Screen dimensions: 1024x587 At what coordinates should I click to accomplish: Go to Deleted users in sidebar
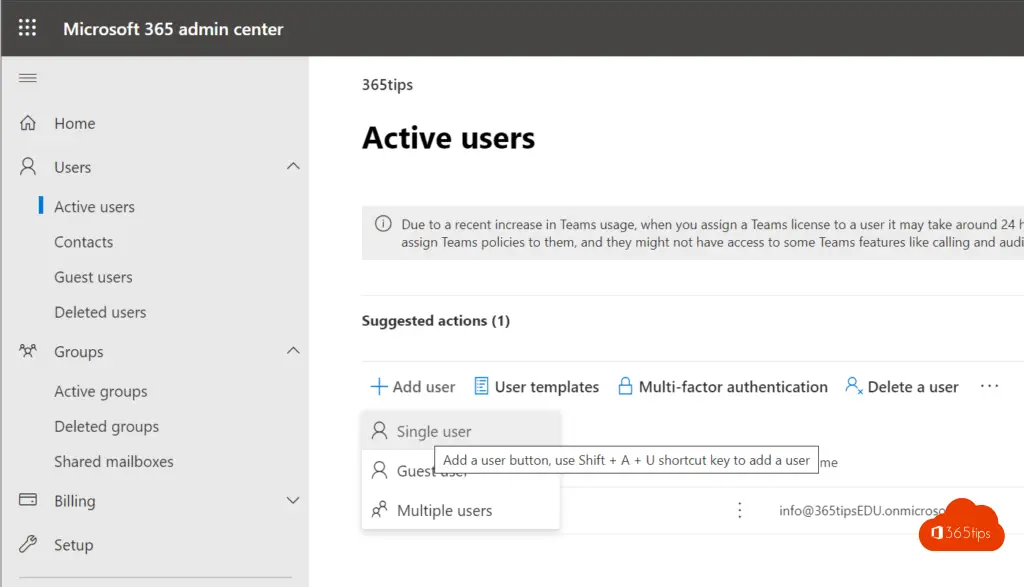coord(100,312)
